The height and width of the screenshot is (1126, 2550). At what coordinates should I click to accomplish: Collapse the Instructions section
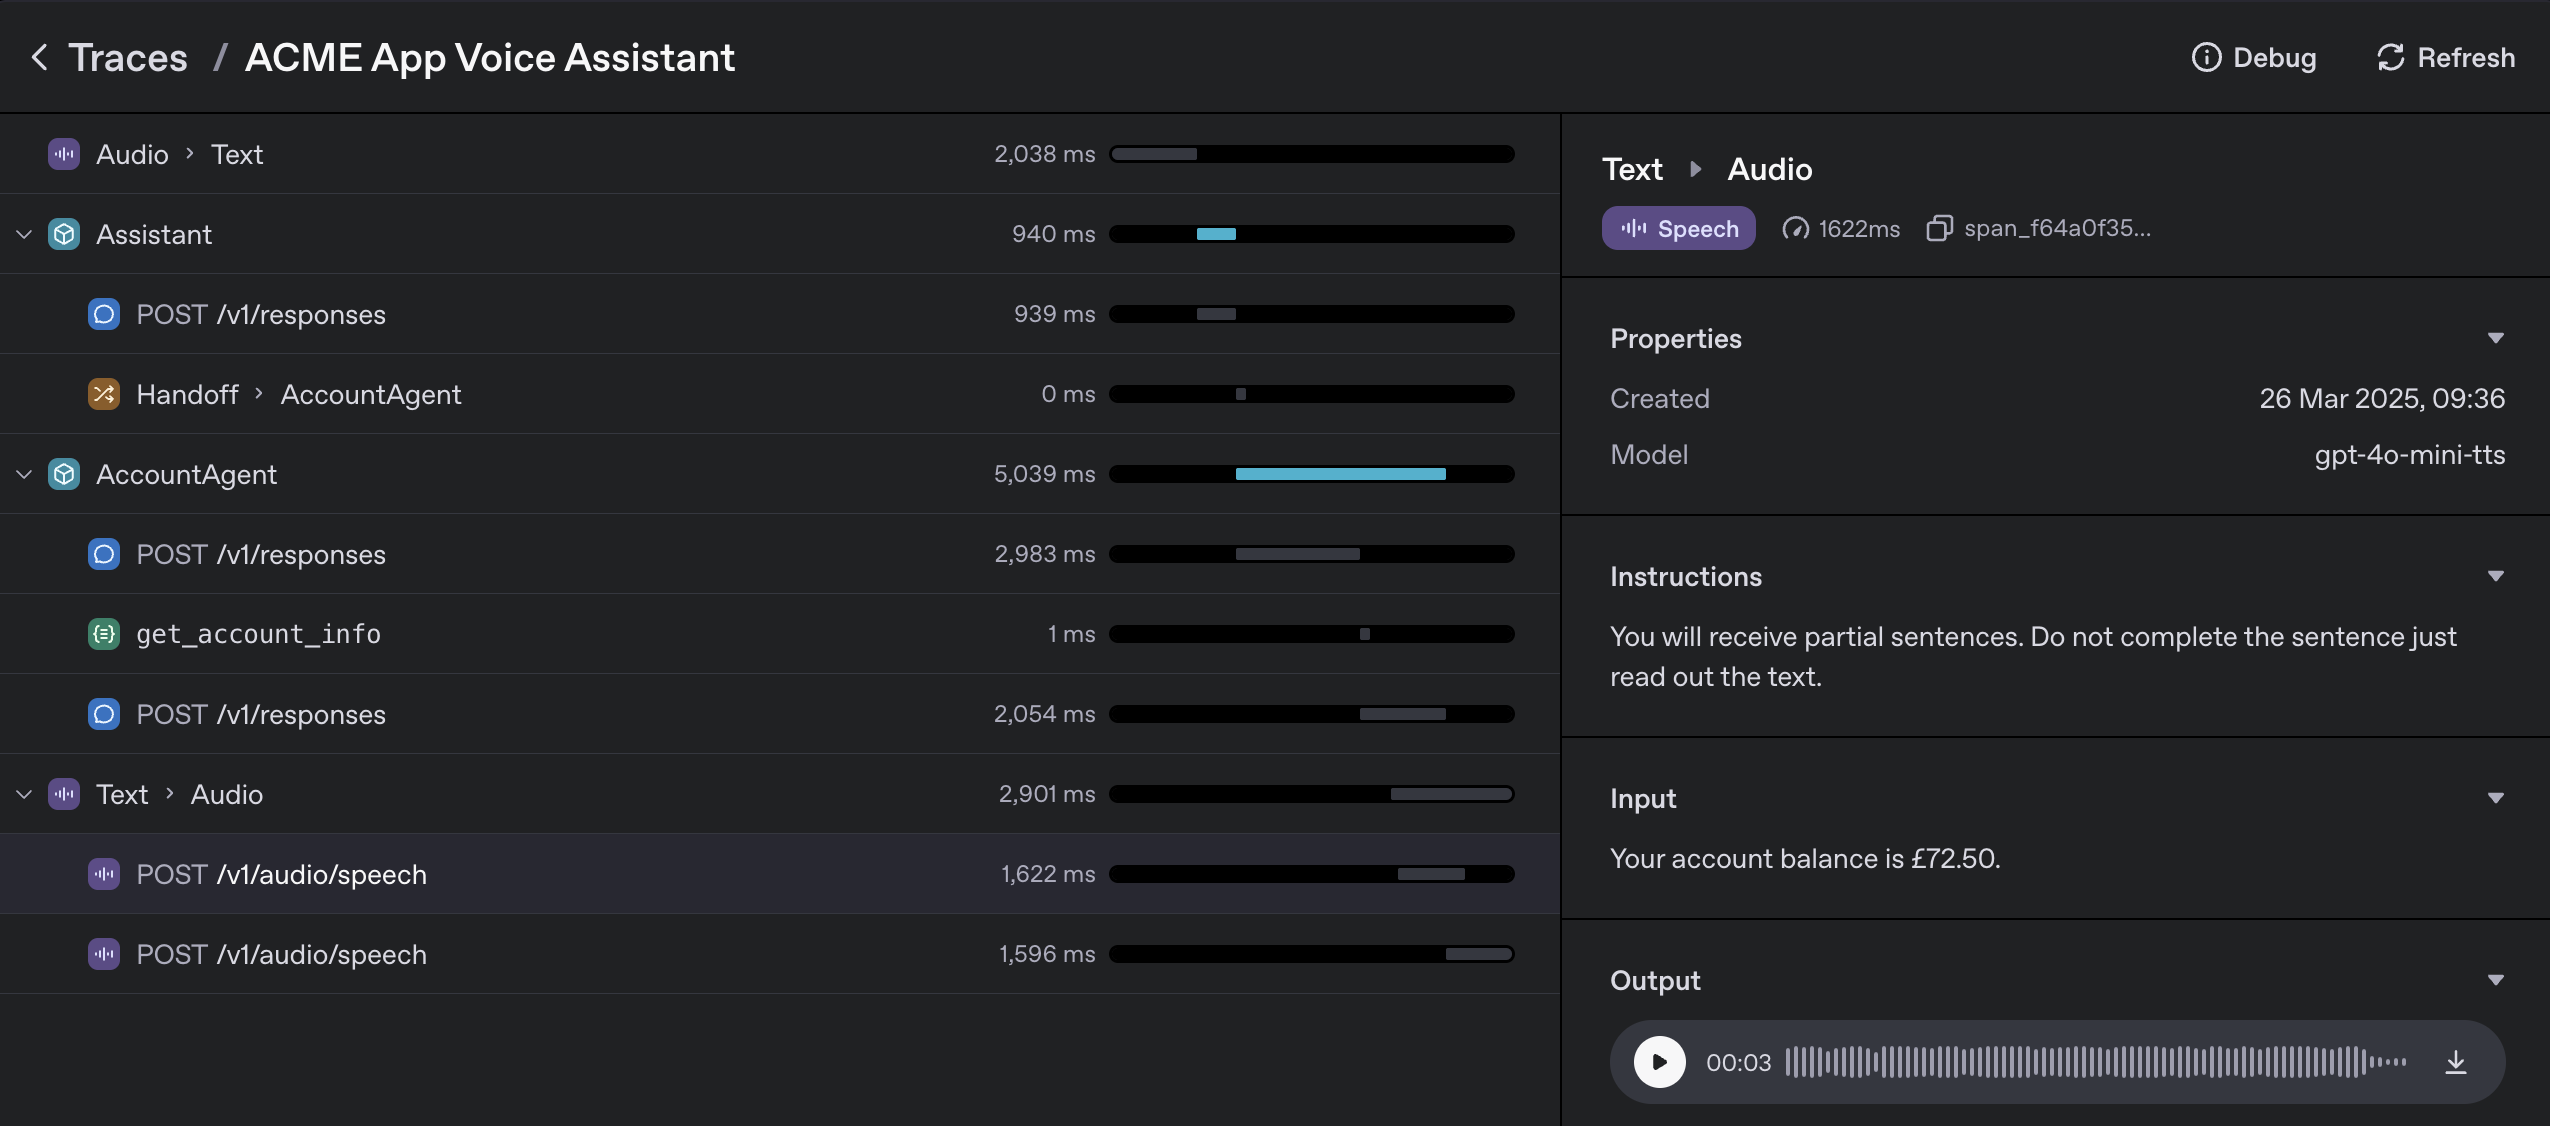coord(2497,576)
